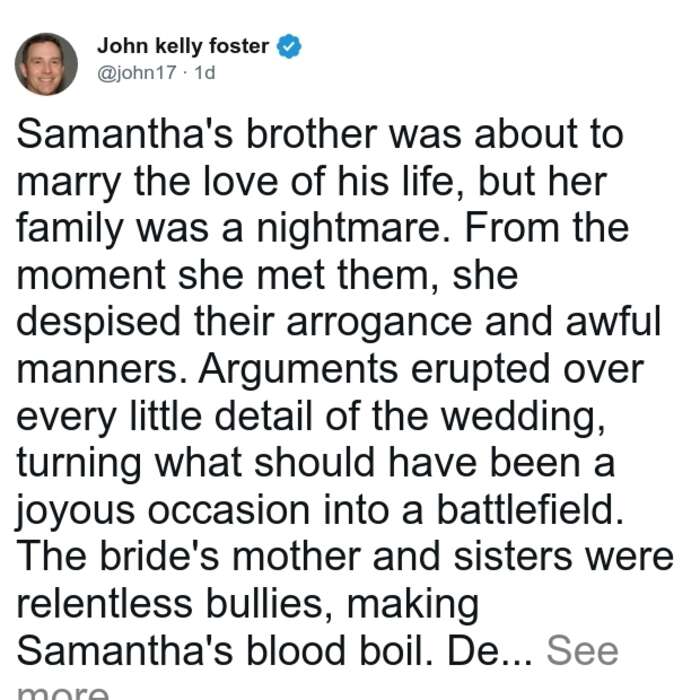Screen dimensions: 700x700
Task: Click the first line starting "Samantha's brother"
Action: pos(320,134)
